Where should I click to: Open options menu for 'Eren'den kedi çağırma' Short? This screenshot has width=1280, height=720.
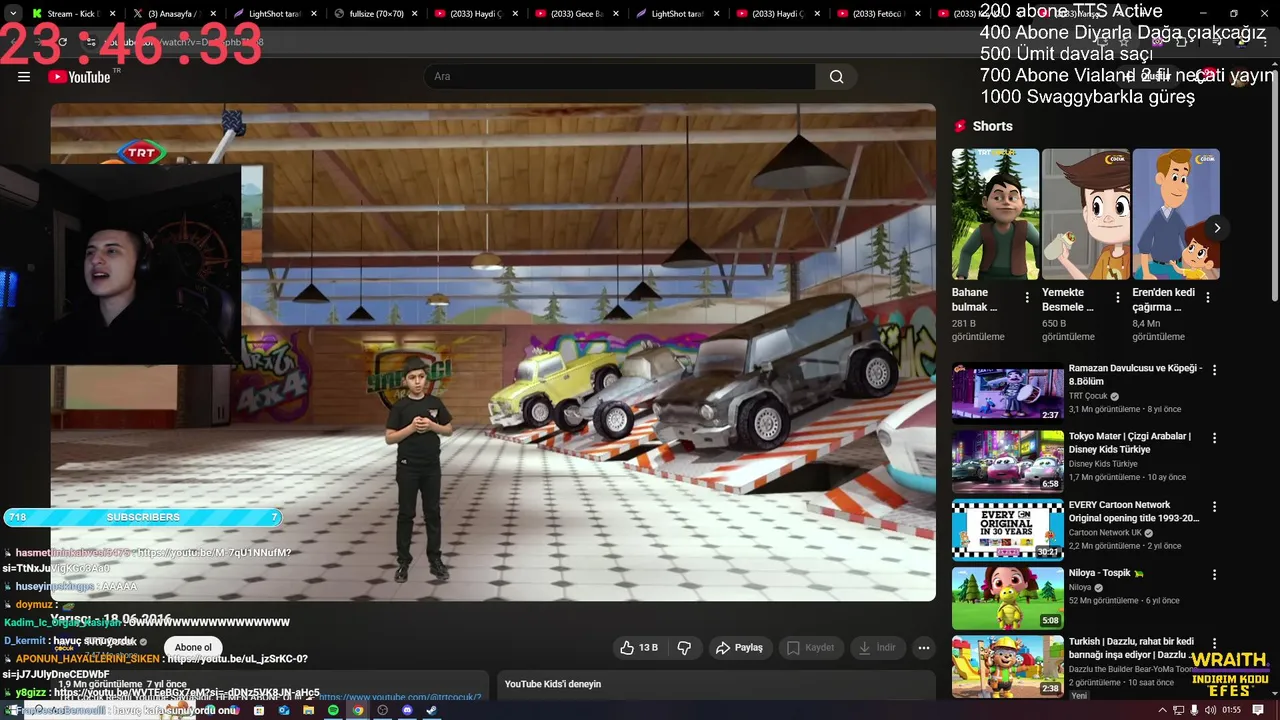[x=1208, y=297]
